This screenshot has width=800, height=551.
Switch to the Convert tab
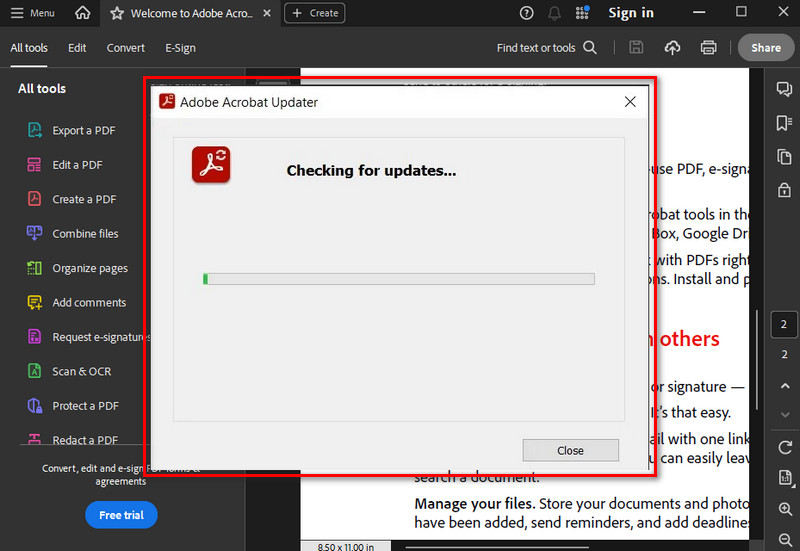126,48
